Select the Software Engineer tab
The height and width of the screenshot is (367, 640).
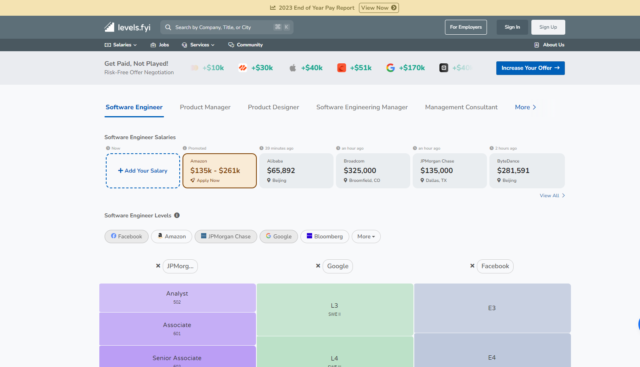[x=134, y=107]
